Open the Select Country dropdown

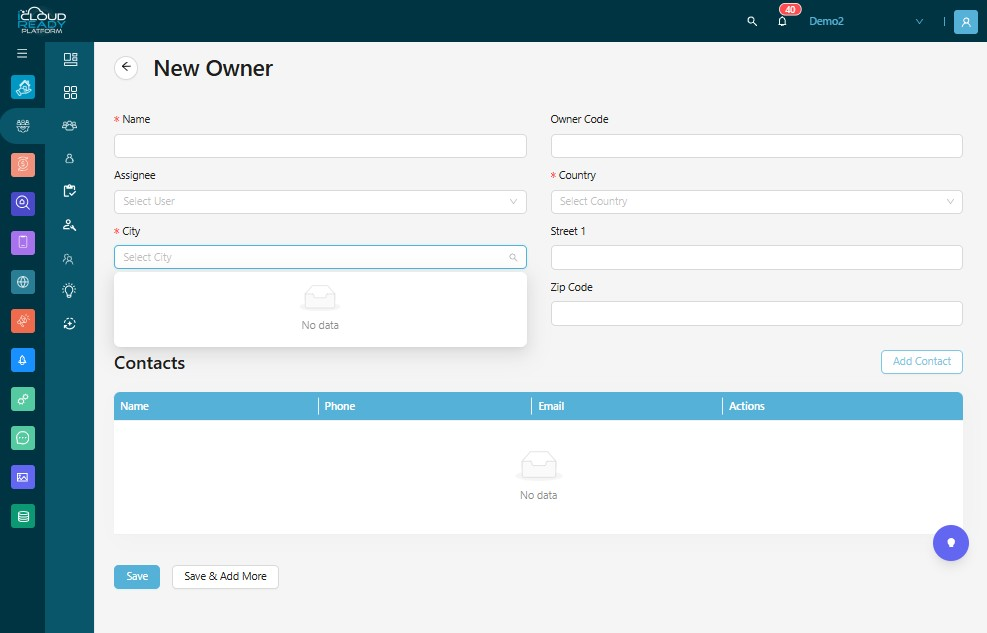(x=756, y=201)
